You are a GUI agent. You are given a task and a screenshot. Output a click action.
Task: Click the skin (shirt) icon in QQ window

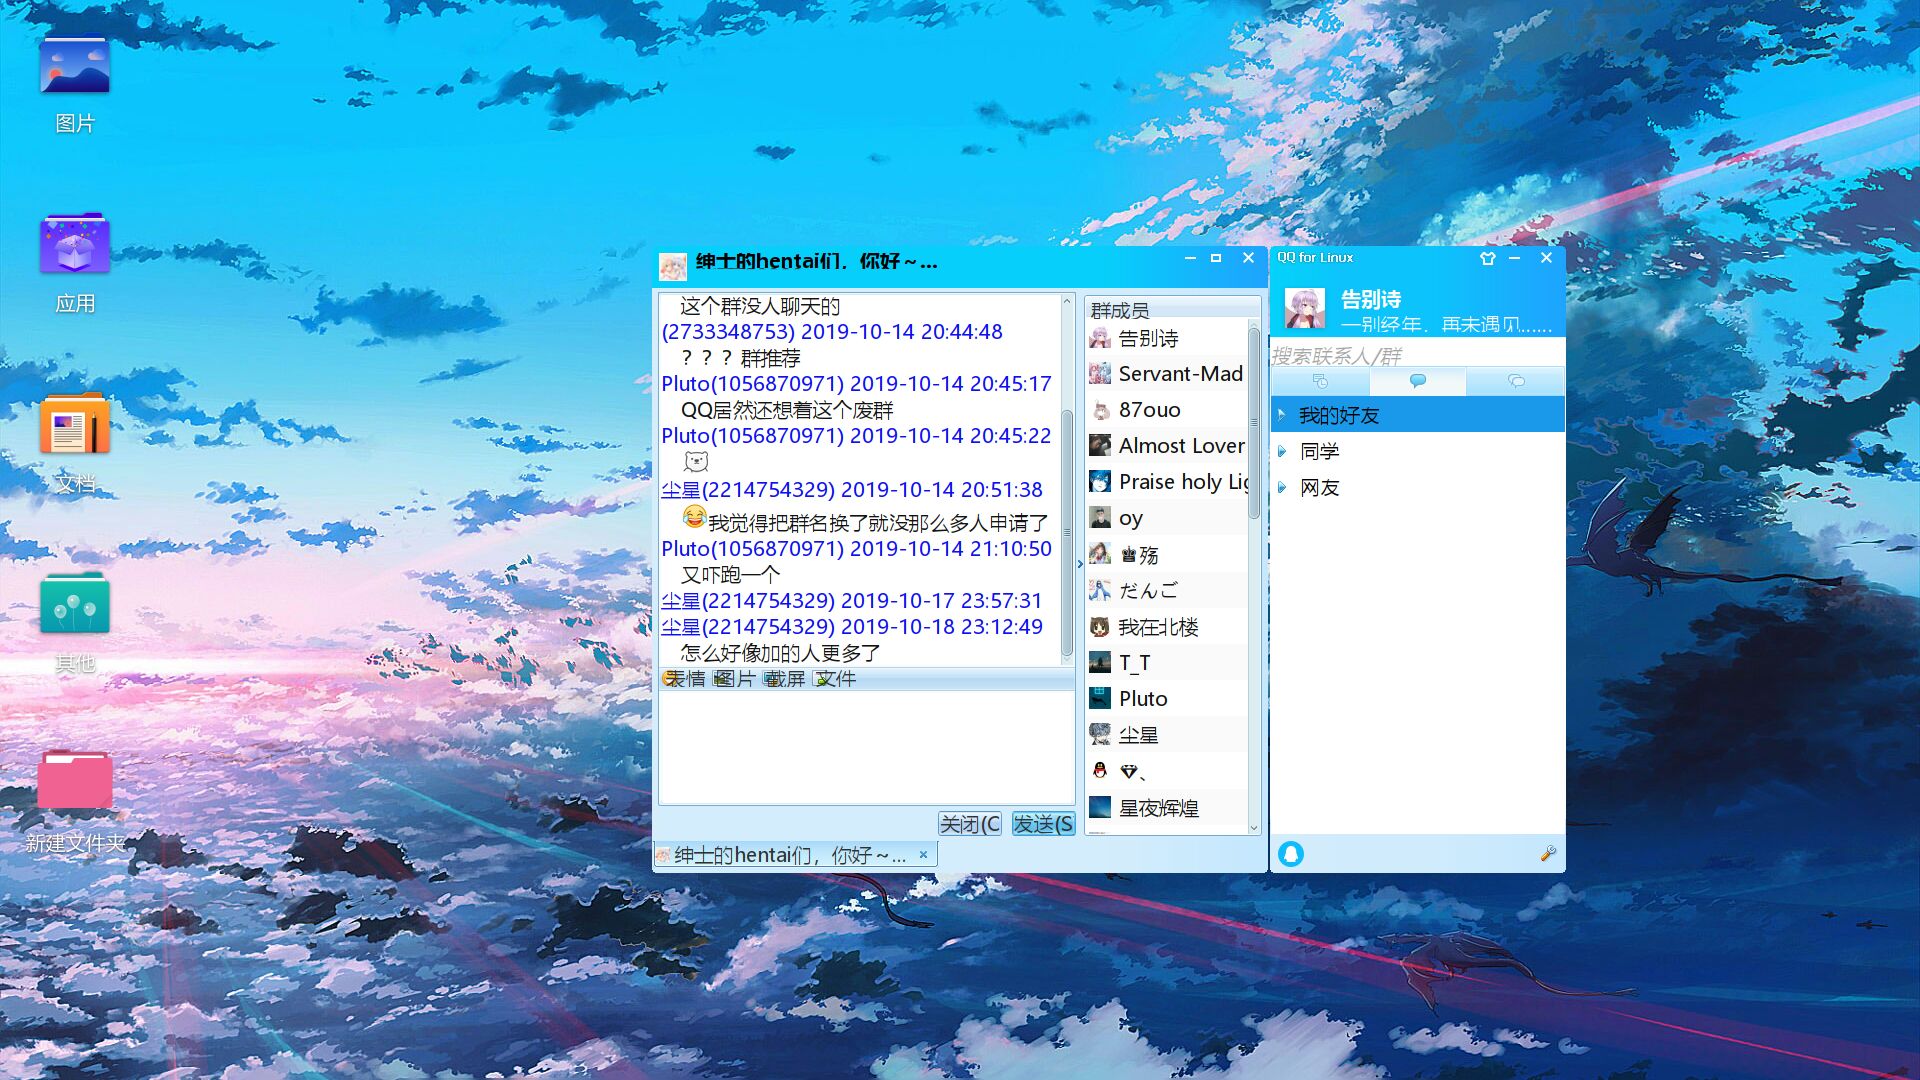point(1487,258)
